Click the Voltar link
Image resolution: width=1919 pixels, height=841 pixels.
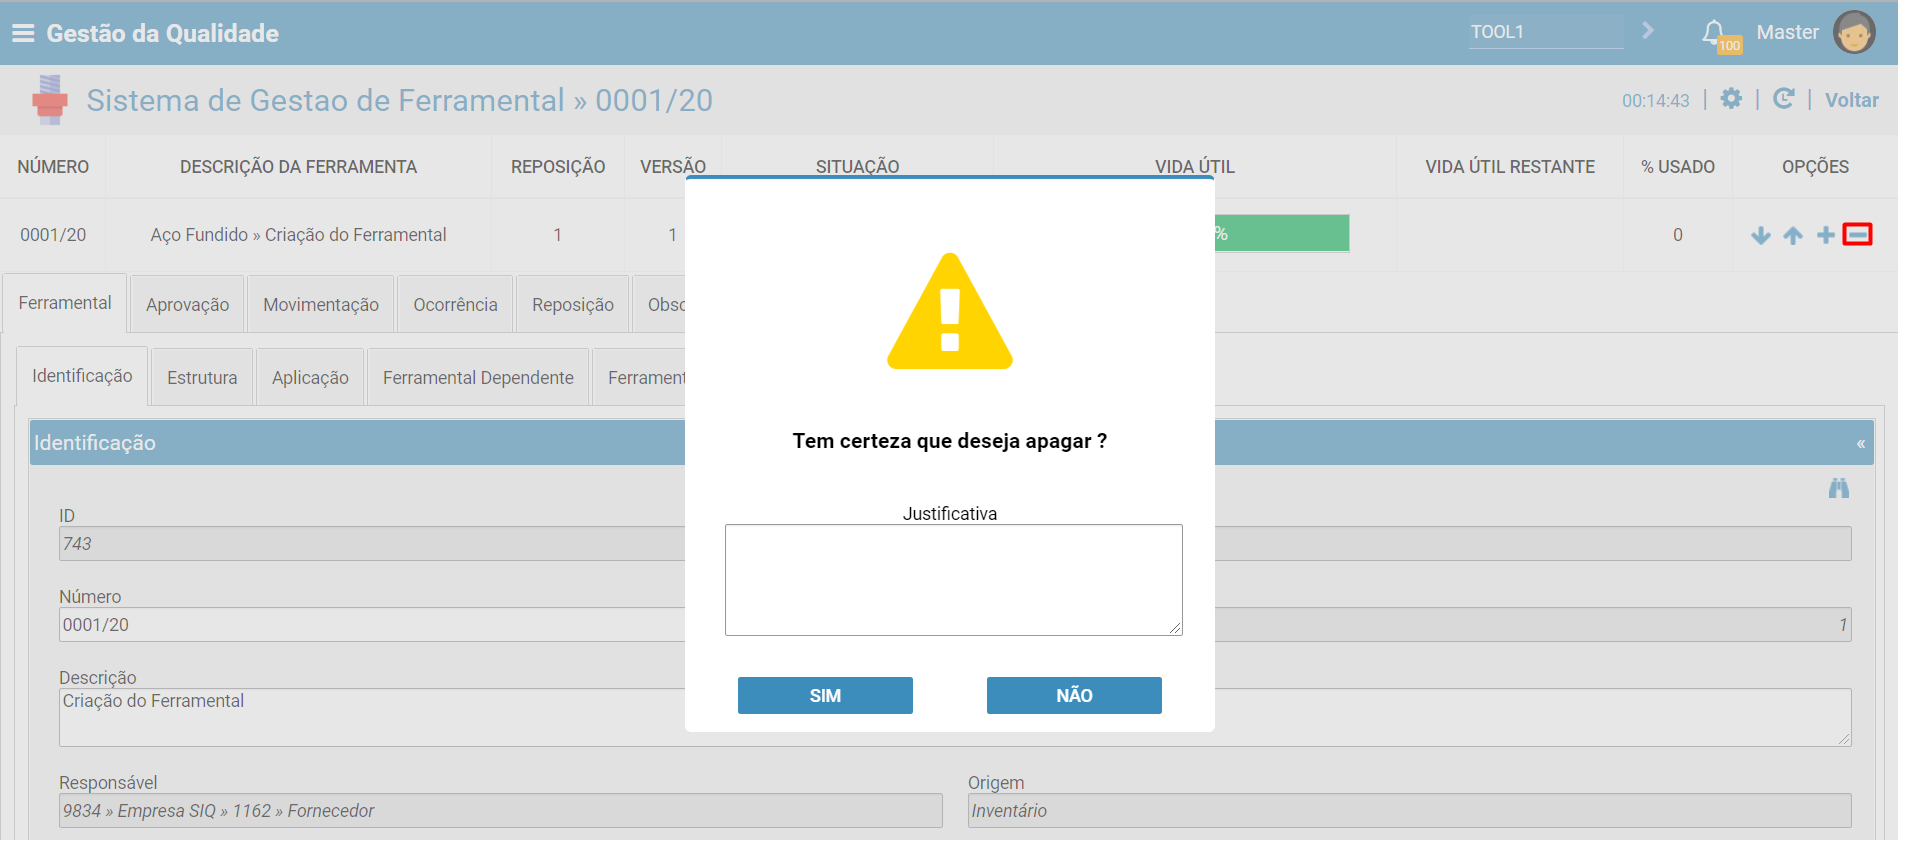[x=1852, y=100]
